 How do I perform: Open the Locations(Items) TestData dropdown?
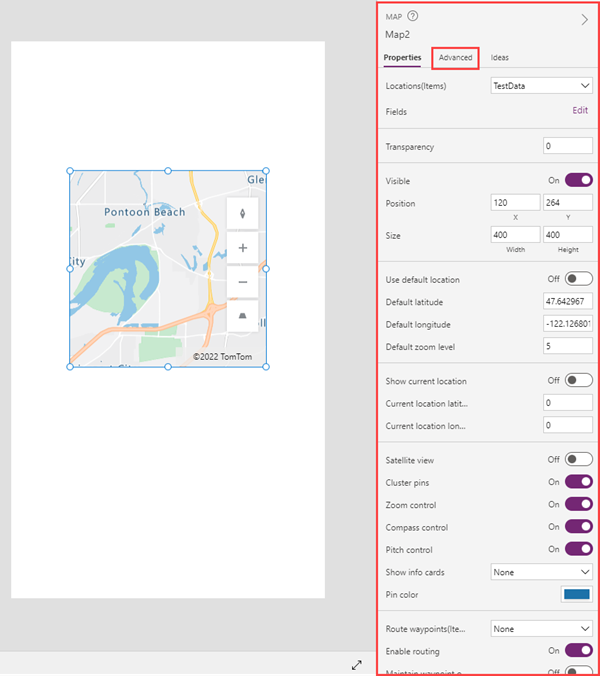(x=541, y=86)
